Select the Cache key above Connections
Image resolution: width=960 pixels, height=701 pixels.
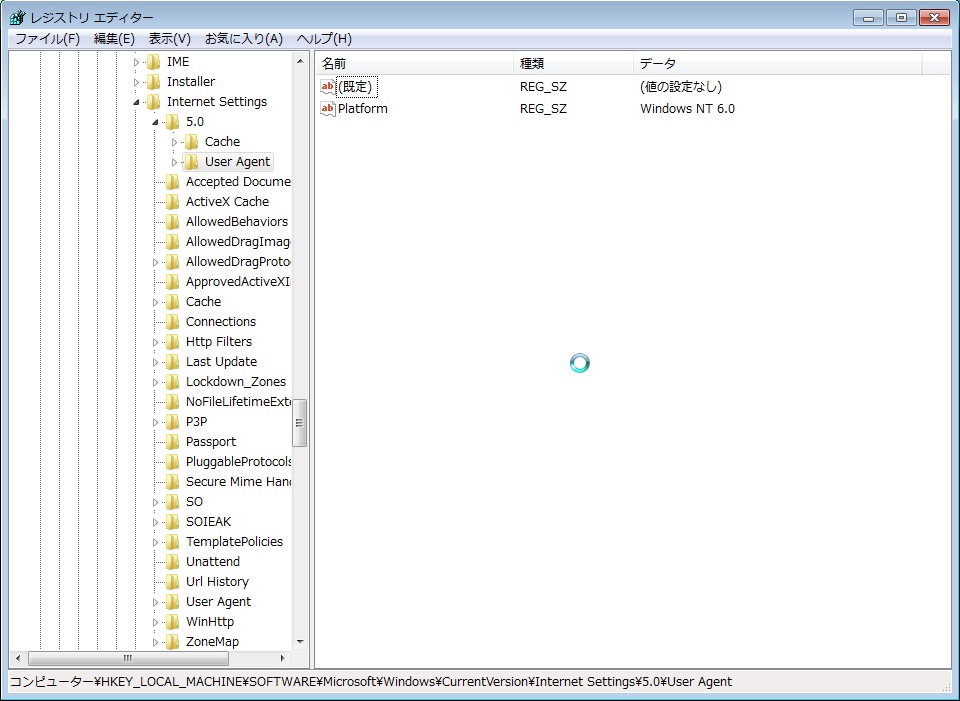[x=203, y=301]
